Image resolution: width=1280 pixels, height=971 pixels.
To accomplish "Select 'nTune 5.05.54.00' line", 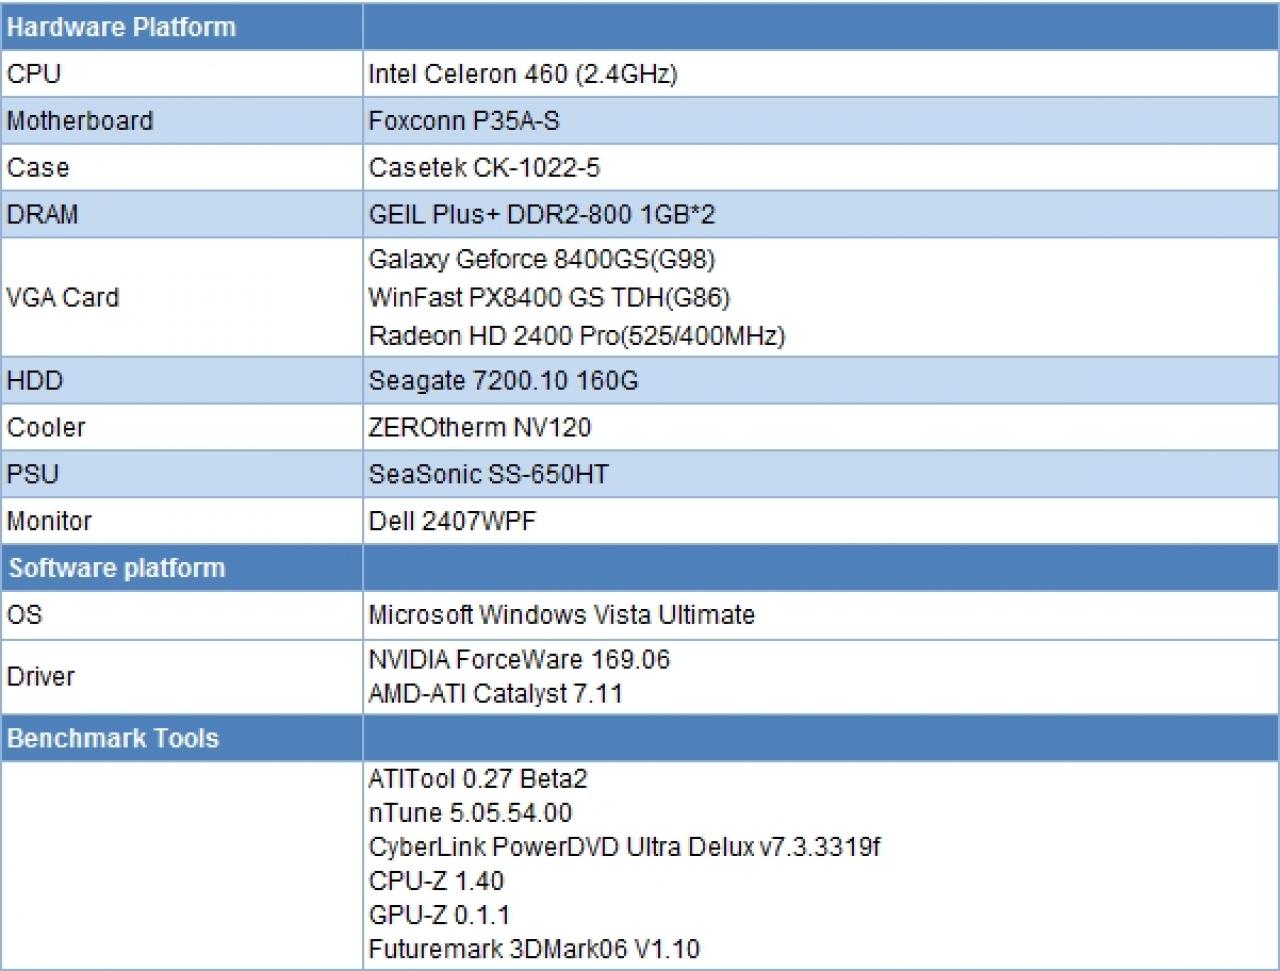I will click(470, 812).
